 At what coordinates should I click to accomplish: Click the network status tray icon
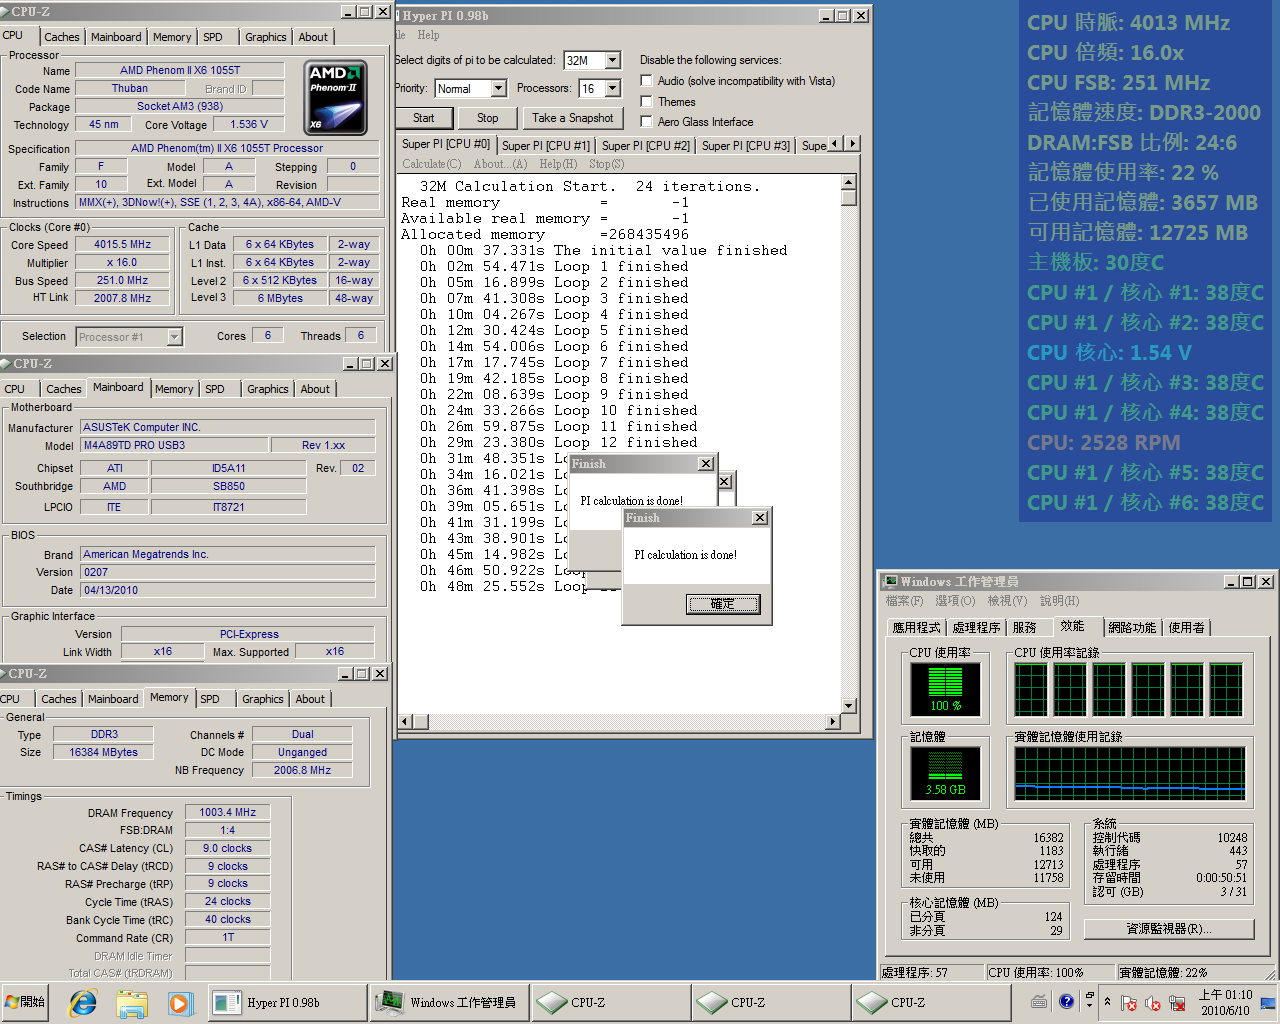coord(1177,1002)
